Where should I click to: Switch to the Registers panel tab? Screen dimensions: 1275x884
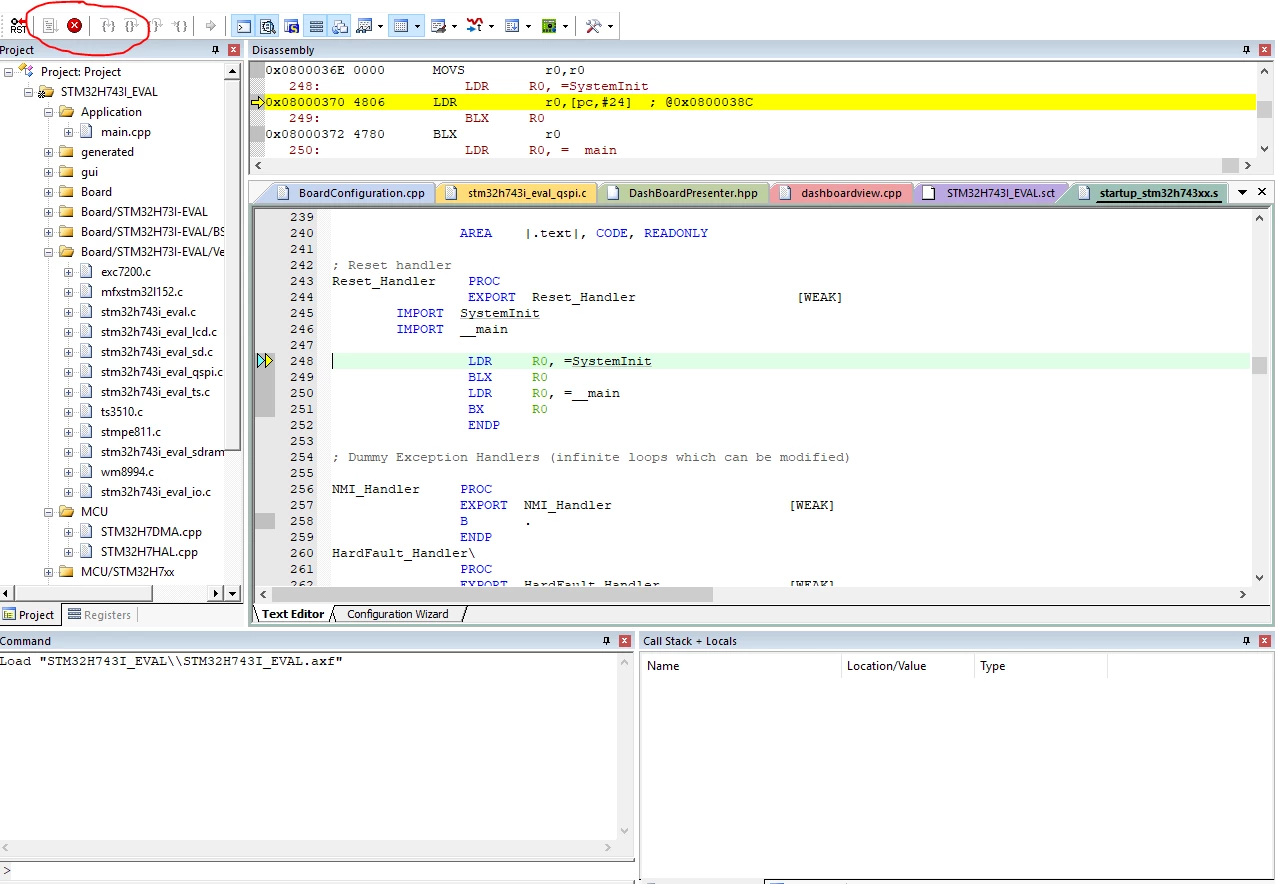(99, 615)
